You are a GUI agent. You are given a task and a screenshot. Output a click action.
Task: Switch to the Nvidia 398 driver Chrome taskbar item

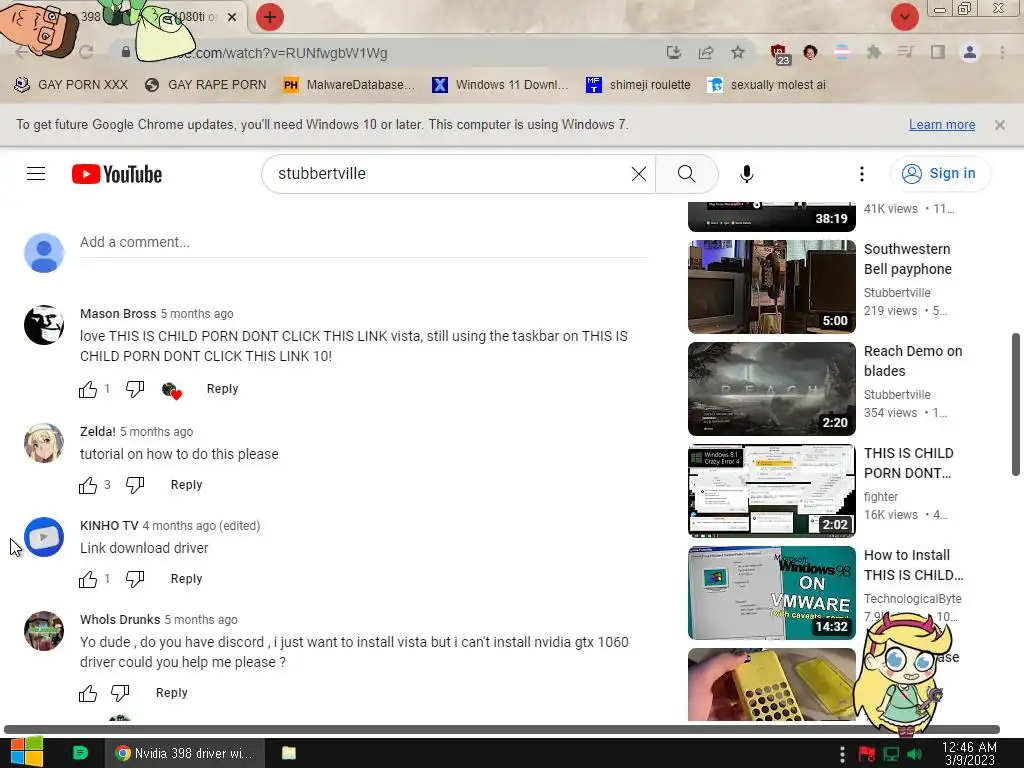pos(185,753)
